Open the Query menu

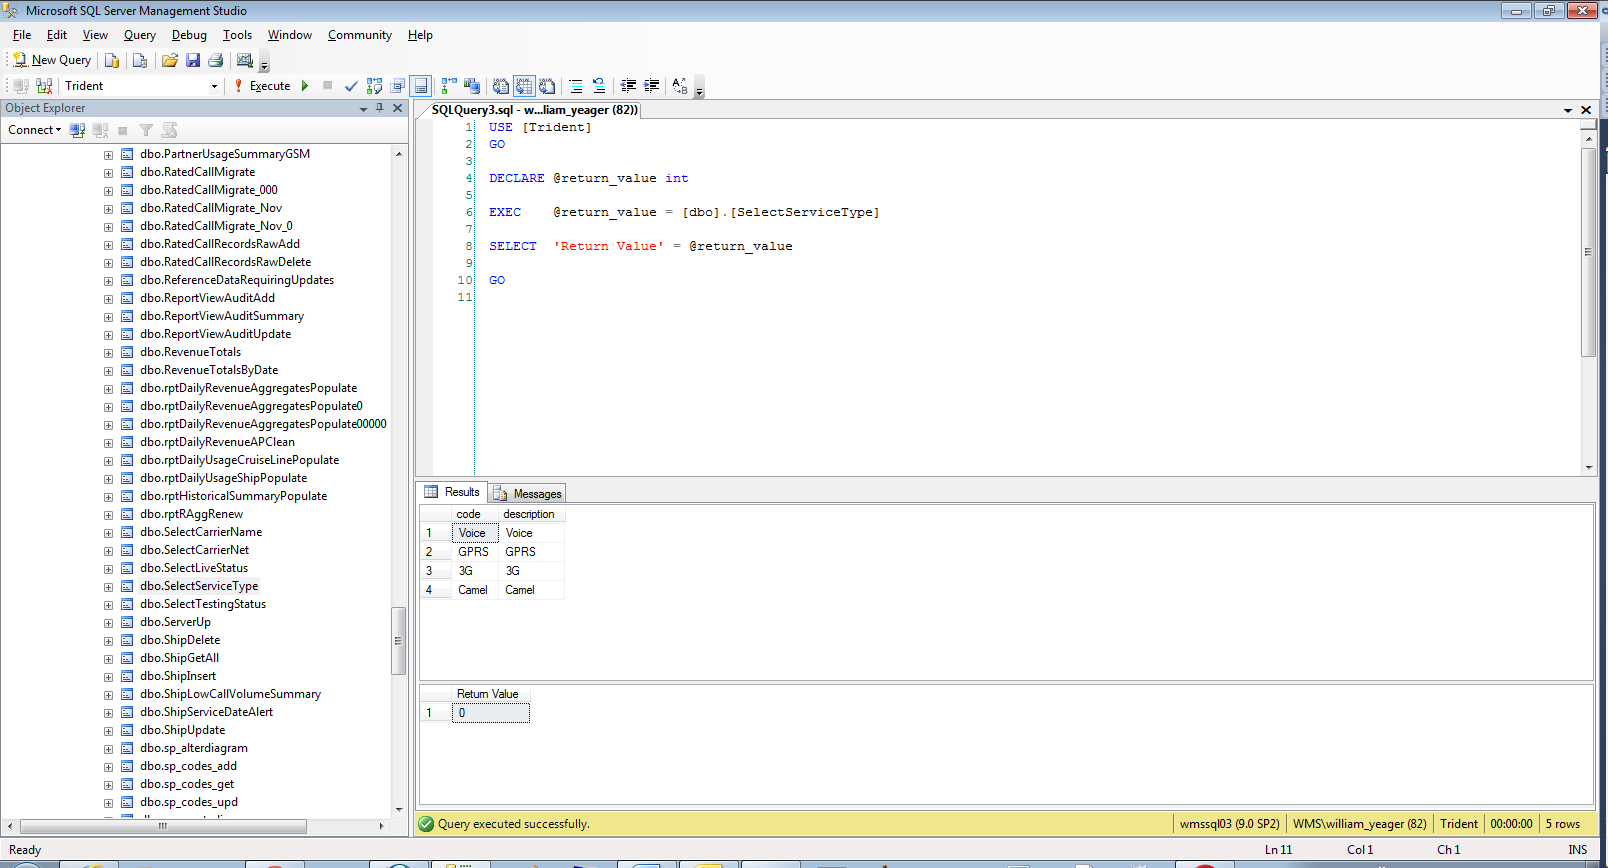[x=139, y=35]
